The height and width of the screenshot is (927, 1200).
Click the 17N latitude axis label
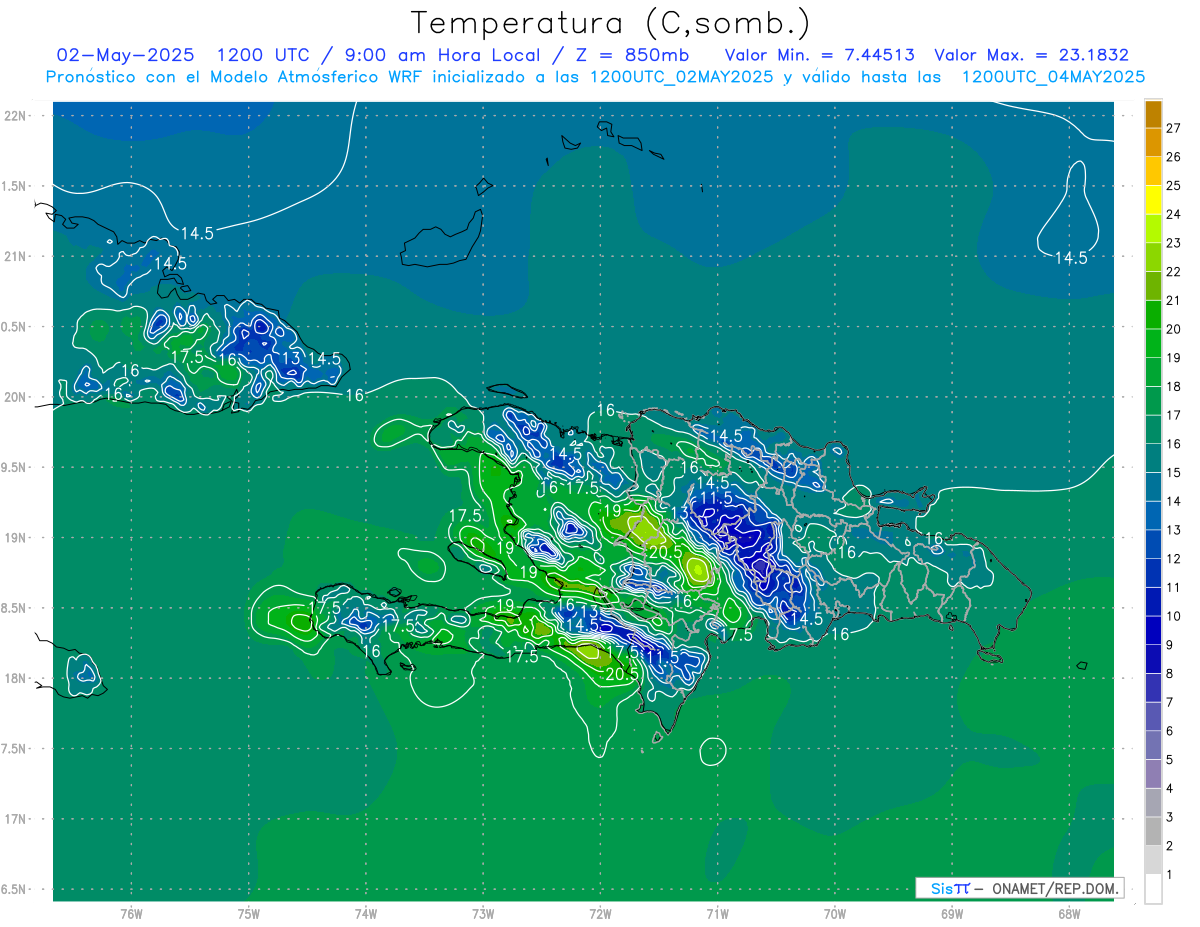click(x=16, y=819)
